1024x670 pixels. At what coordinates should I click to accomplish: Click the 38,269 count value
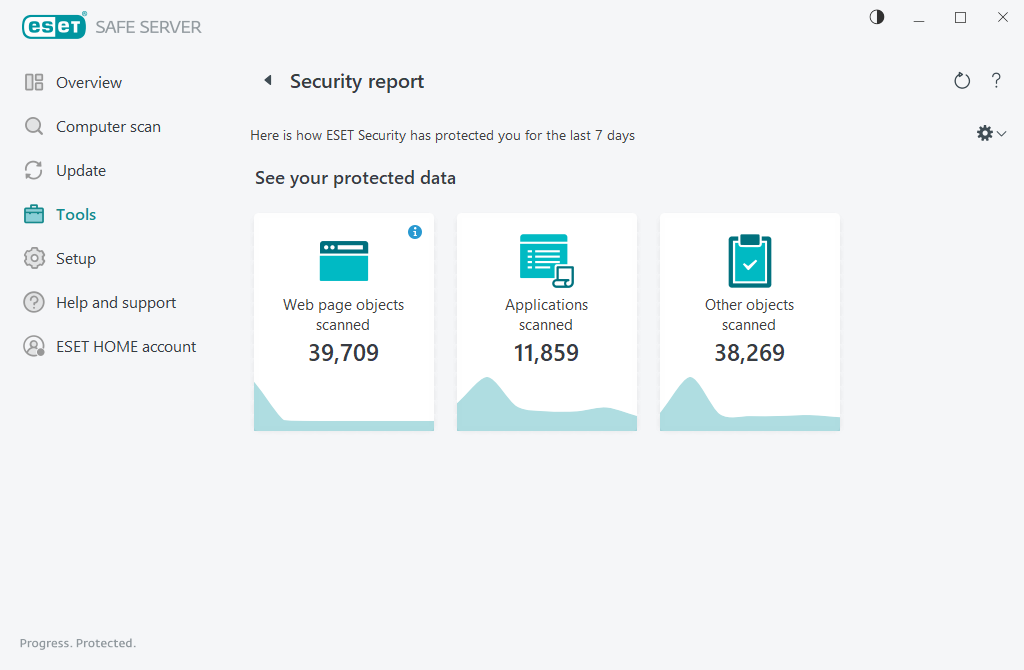pyautogui.click(x=750, y=353)
